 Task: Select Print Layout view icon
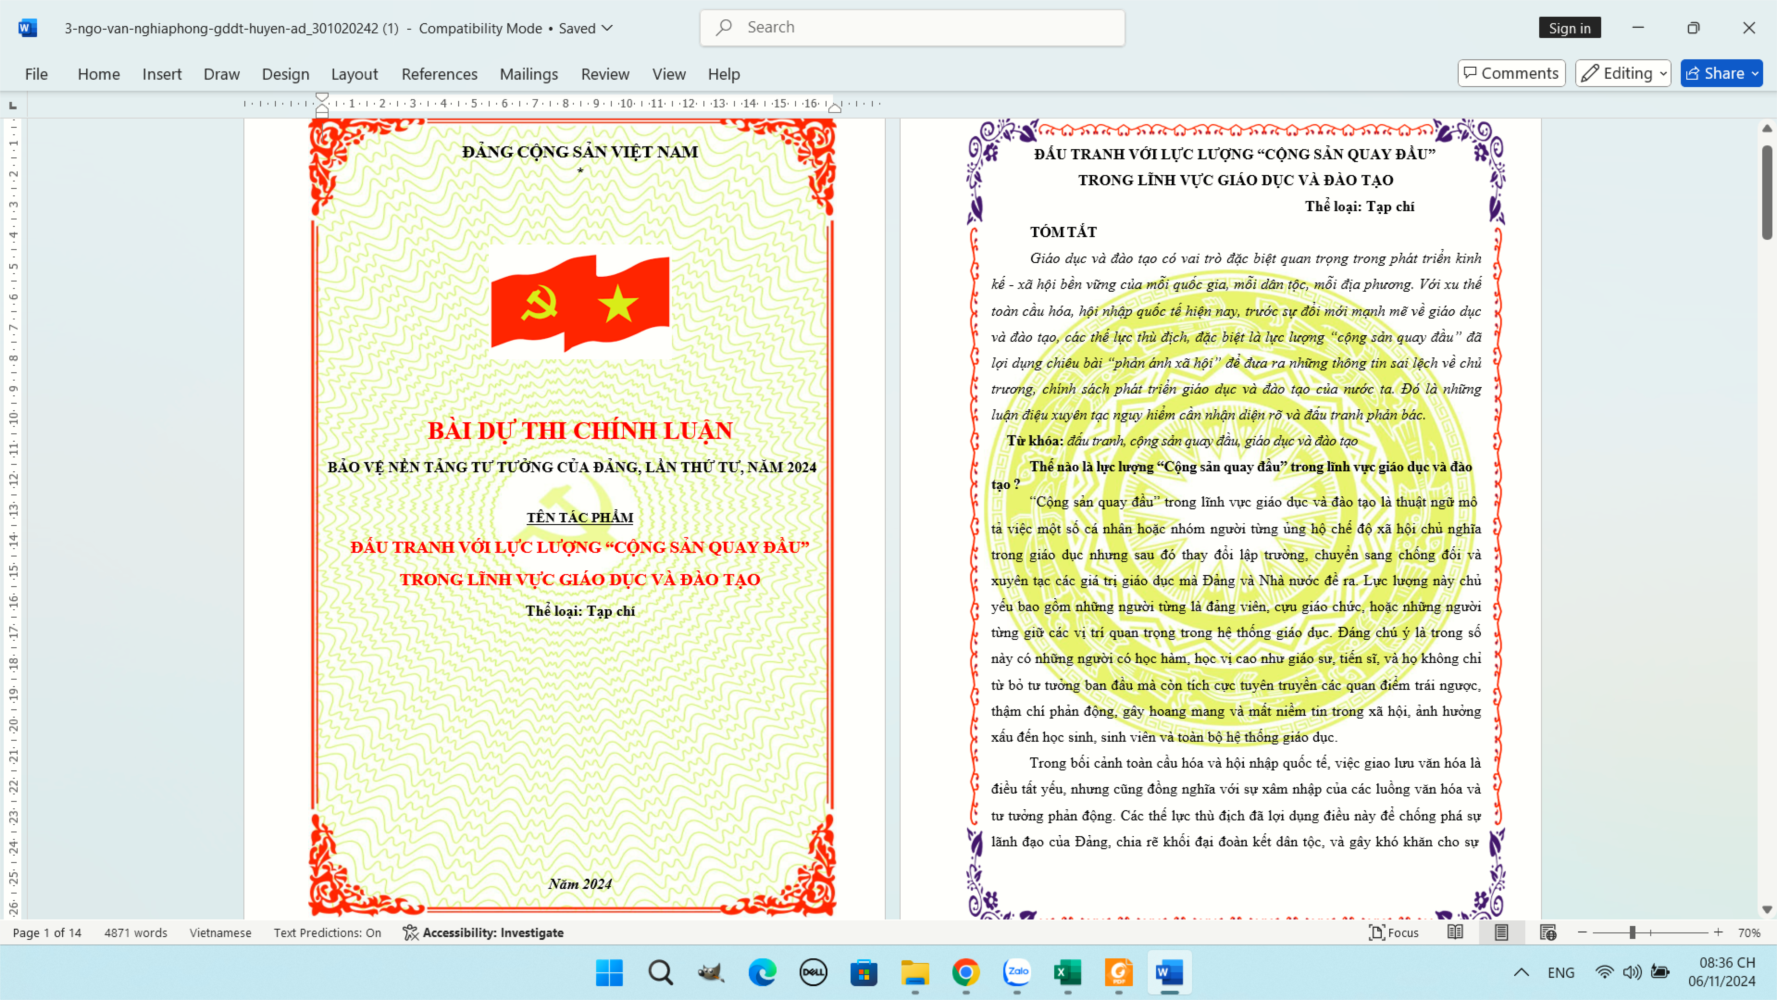1501,932
